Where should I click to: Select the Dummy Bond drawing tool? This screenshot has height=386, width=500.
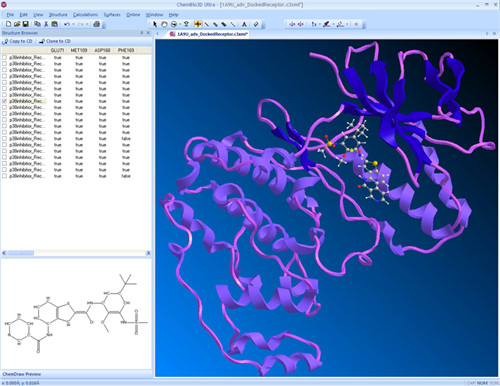pyautogui.click(x=233, y=24)
